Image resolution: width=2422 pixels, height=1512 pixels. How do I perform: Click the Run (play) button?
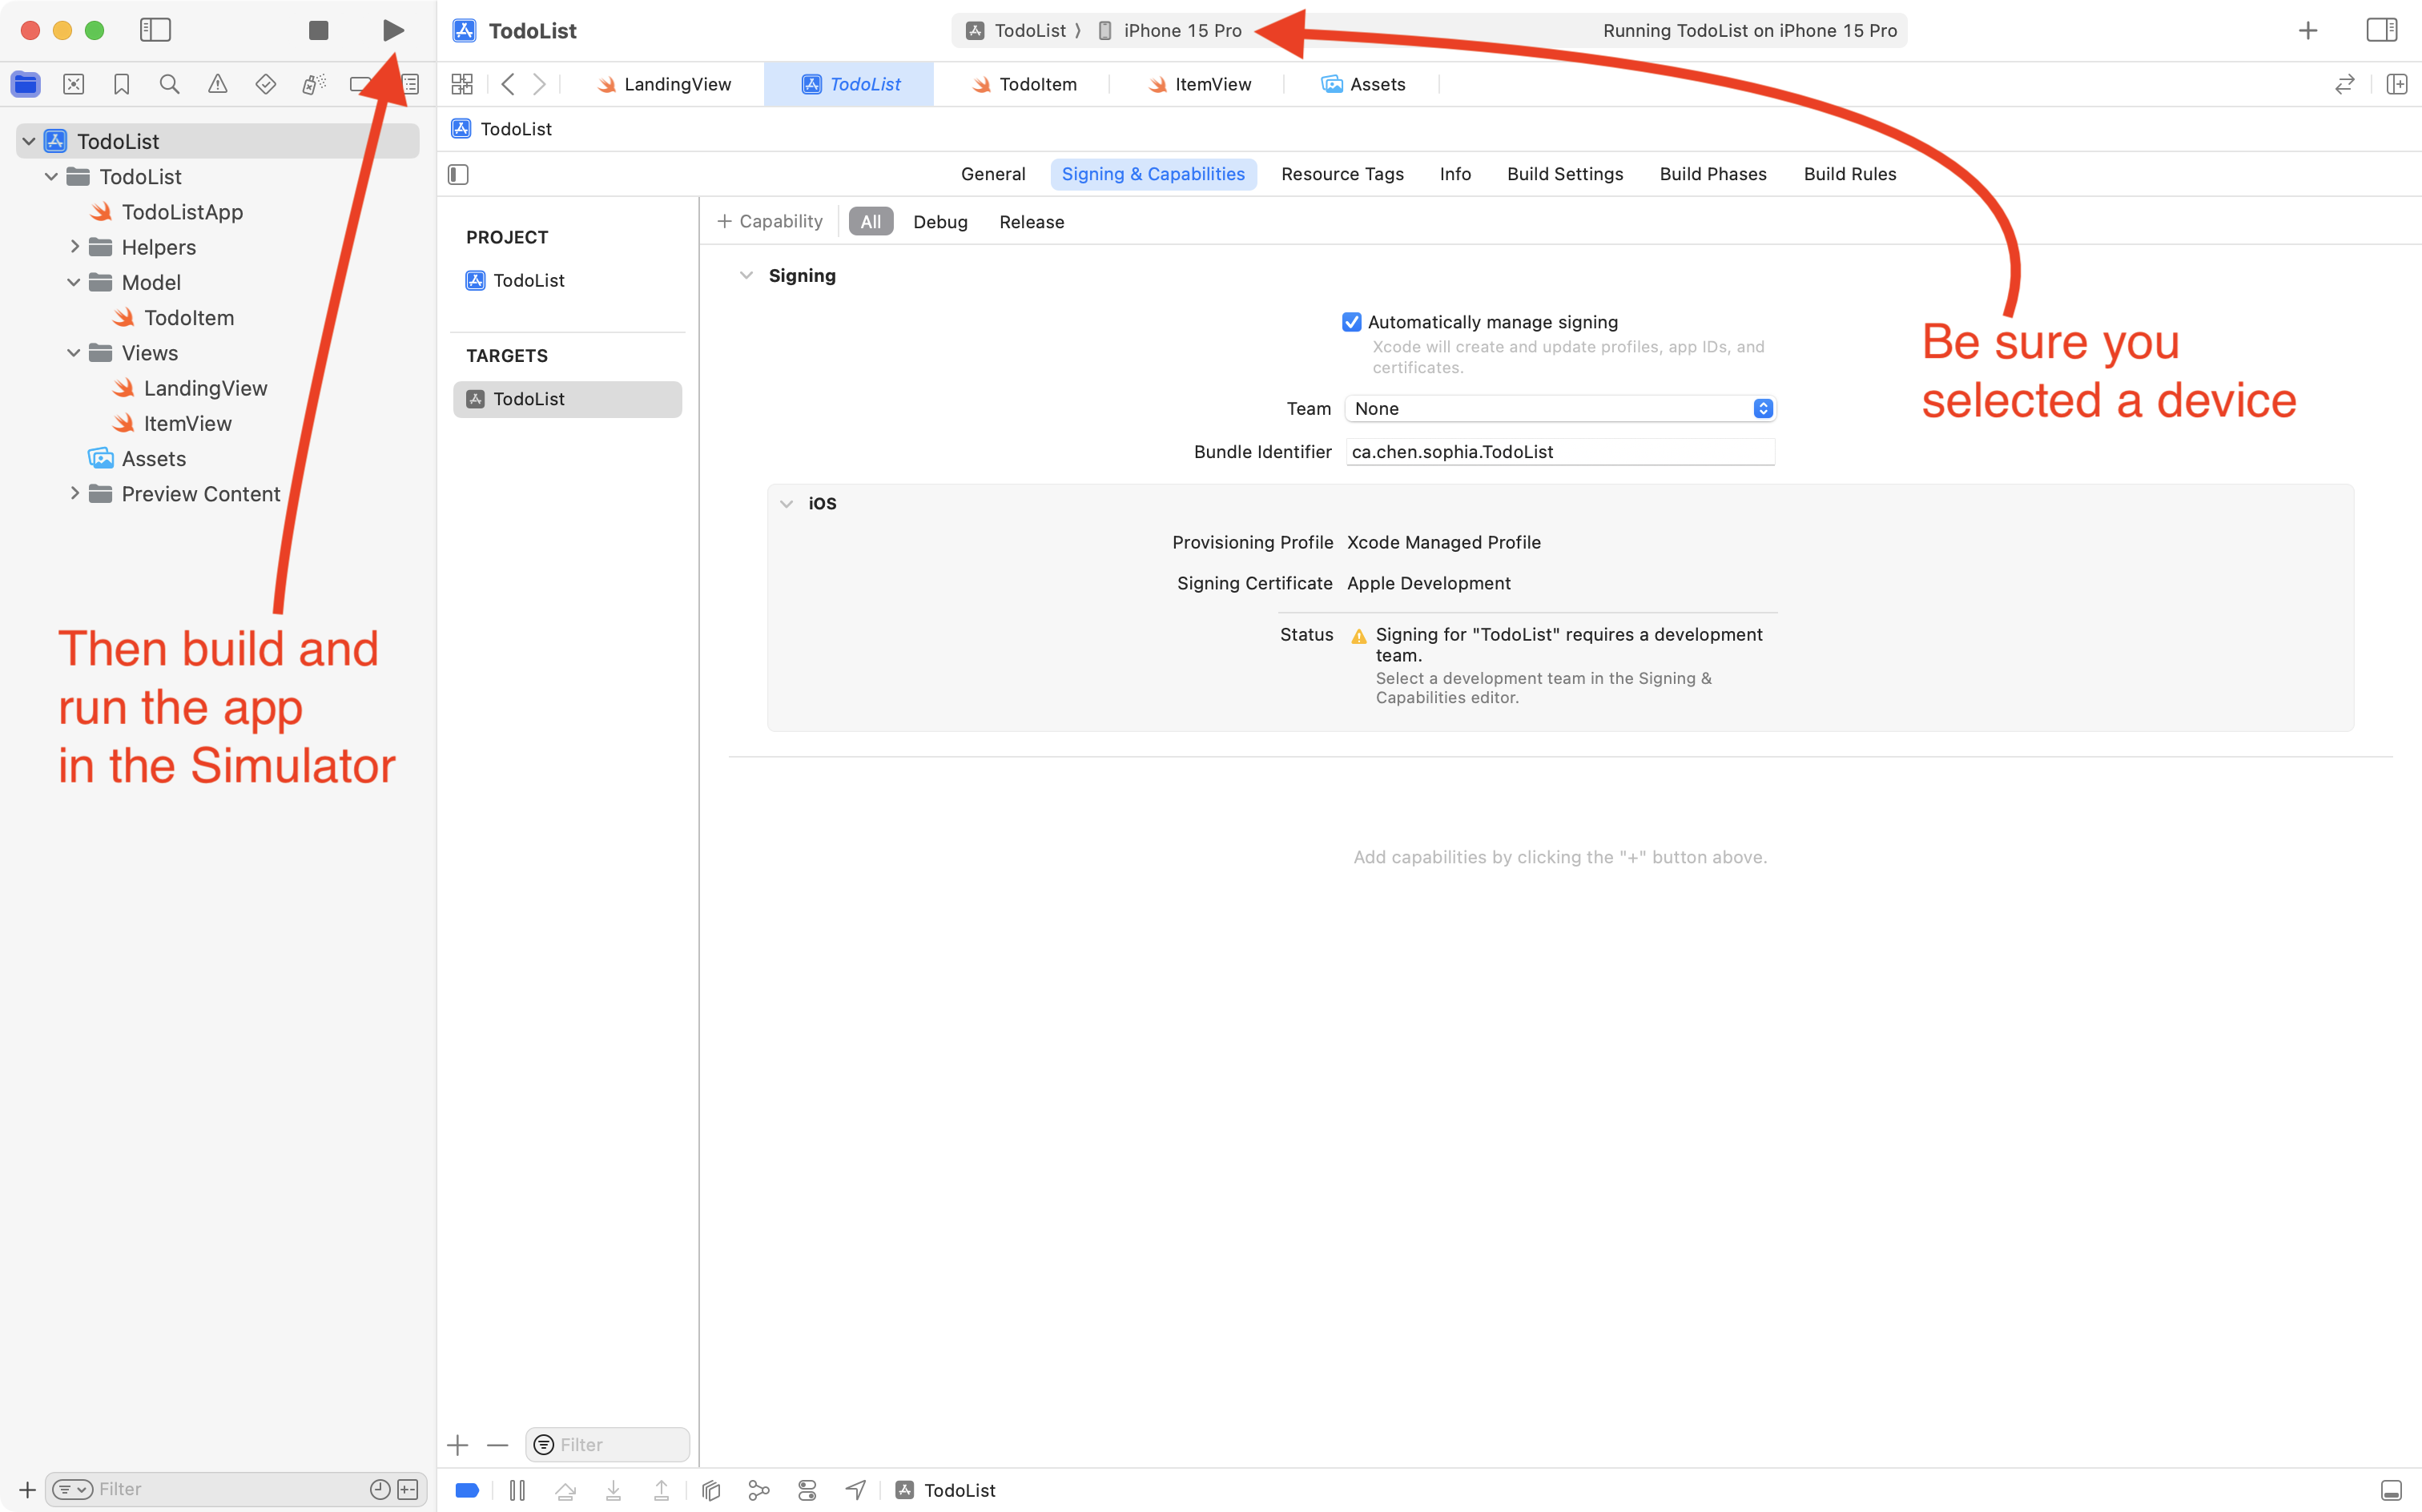tap(393, 30)
